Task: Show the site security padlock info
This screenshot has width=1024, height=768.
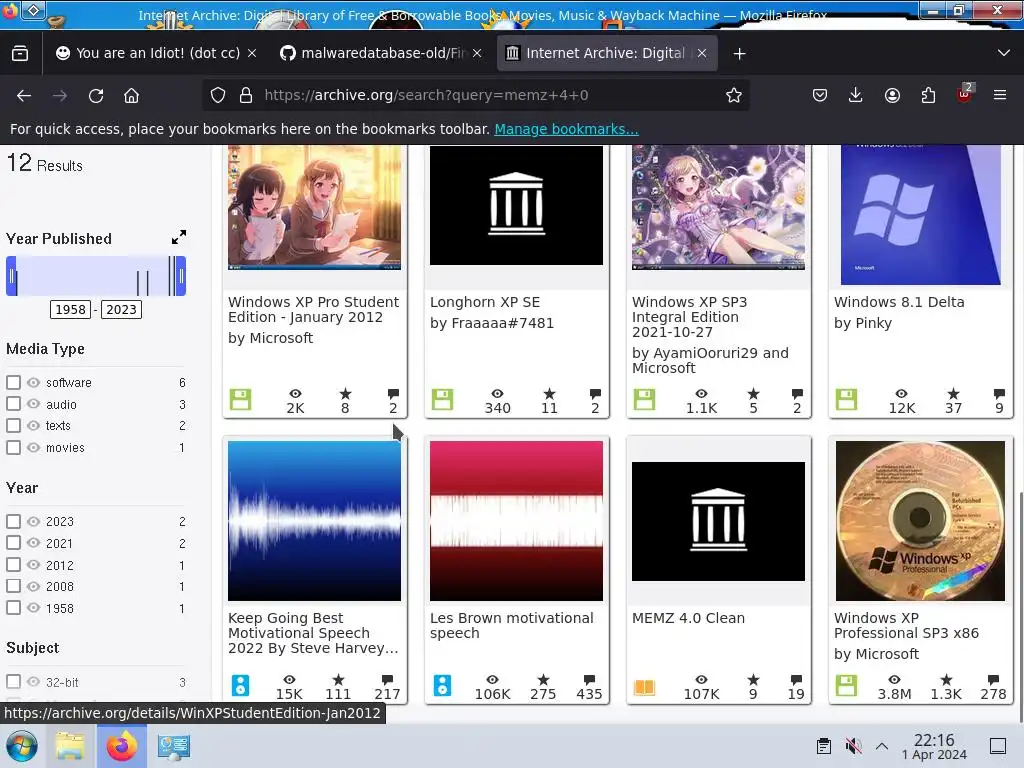Action: [246, 95]
